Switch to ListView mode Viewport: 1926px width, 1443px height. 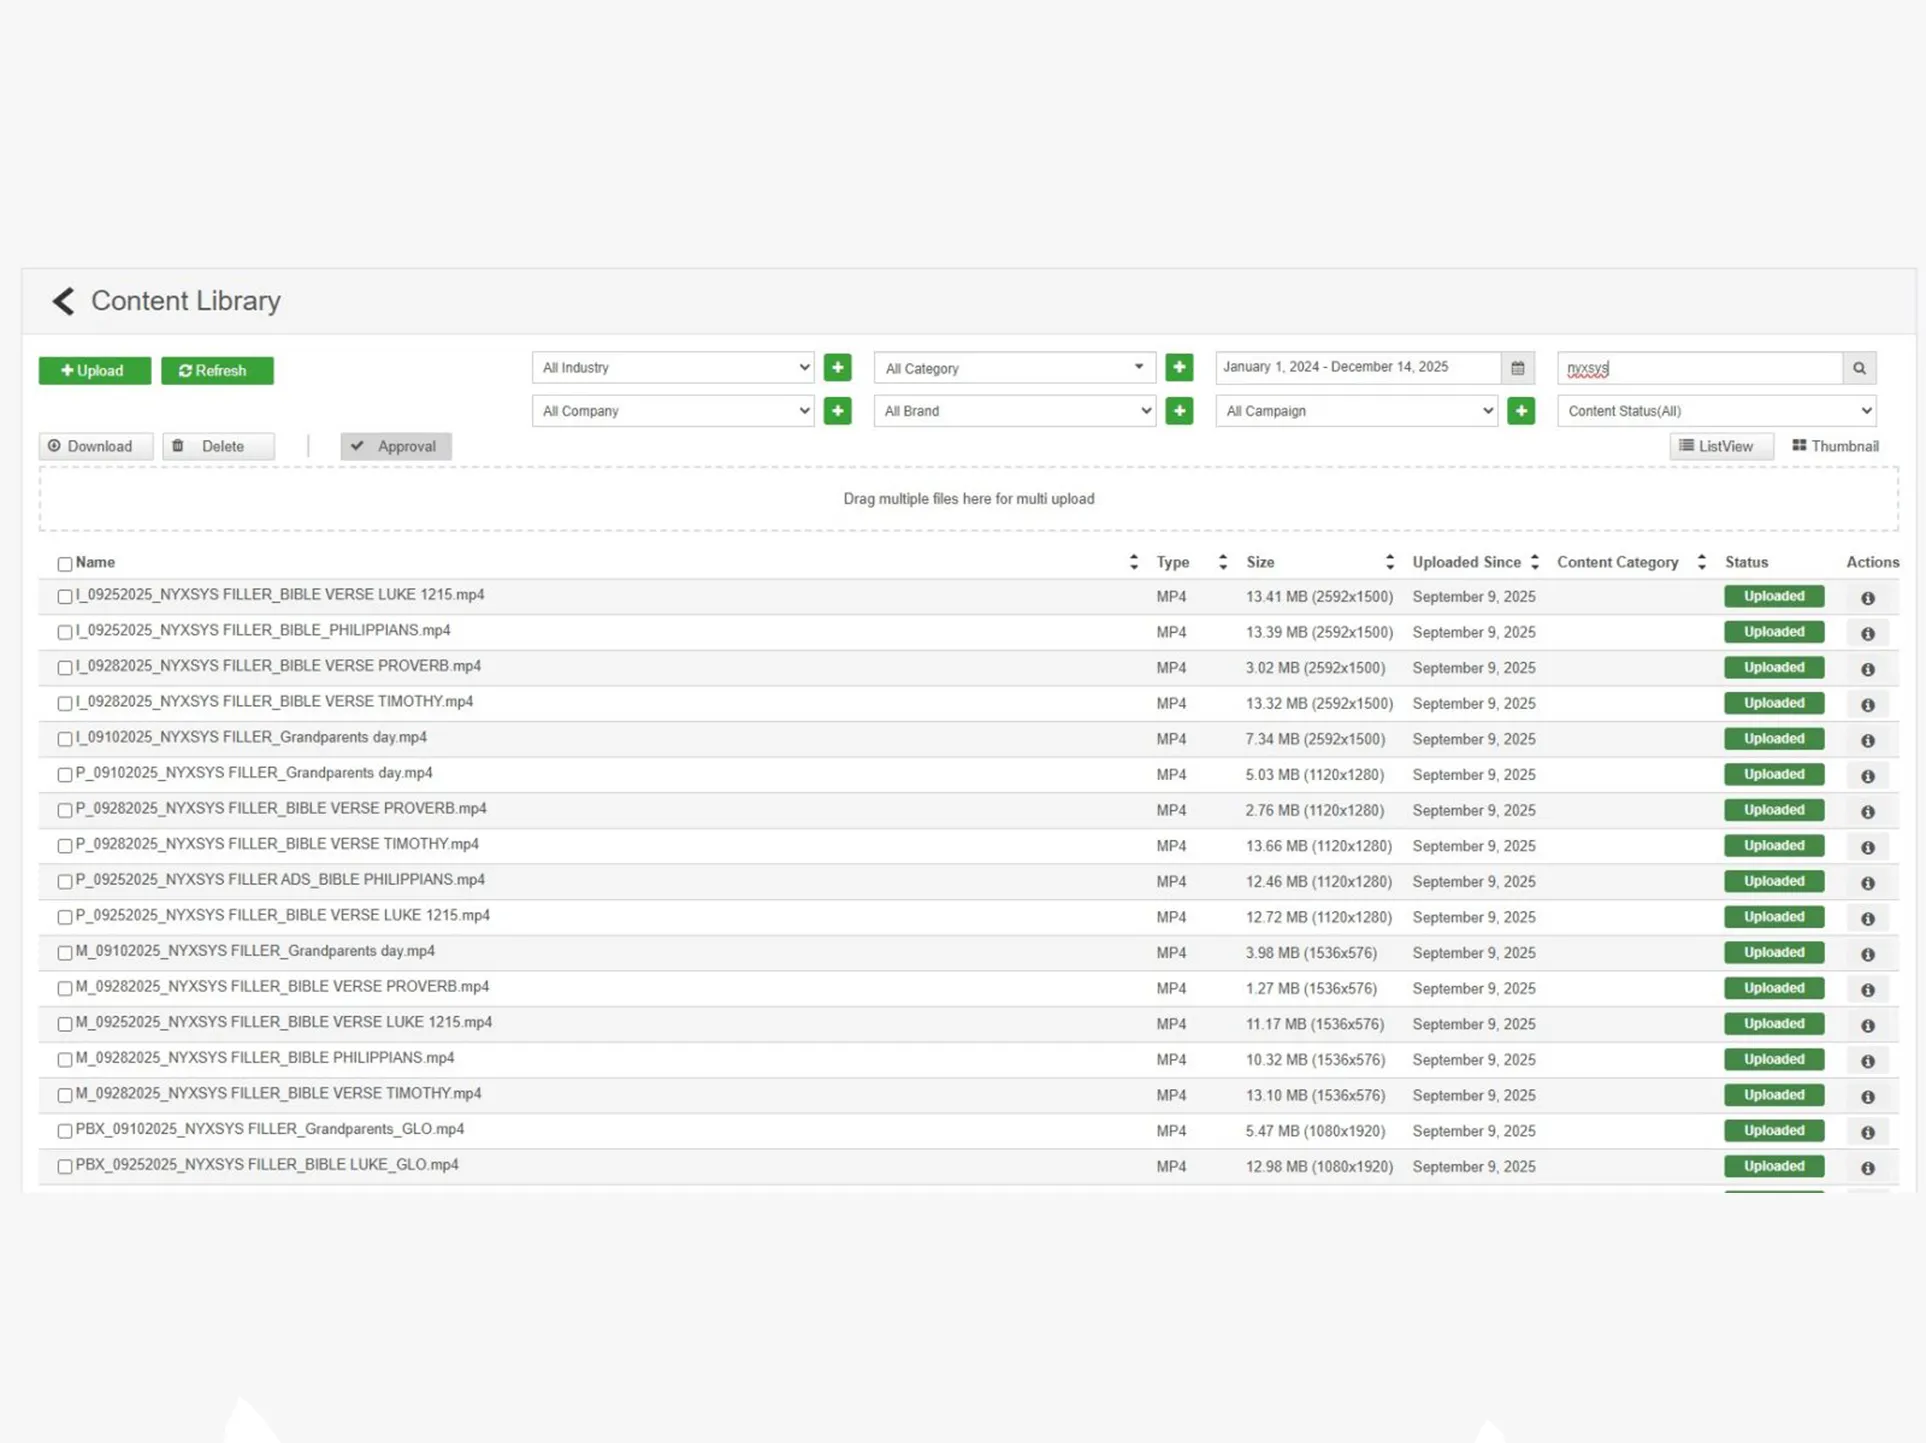1721,446
